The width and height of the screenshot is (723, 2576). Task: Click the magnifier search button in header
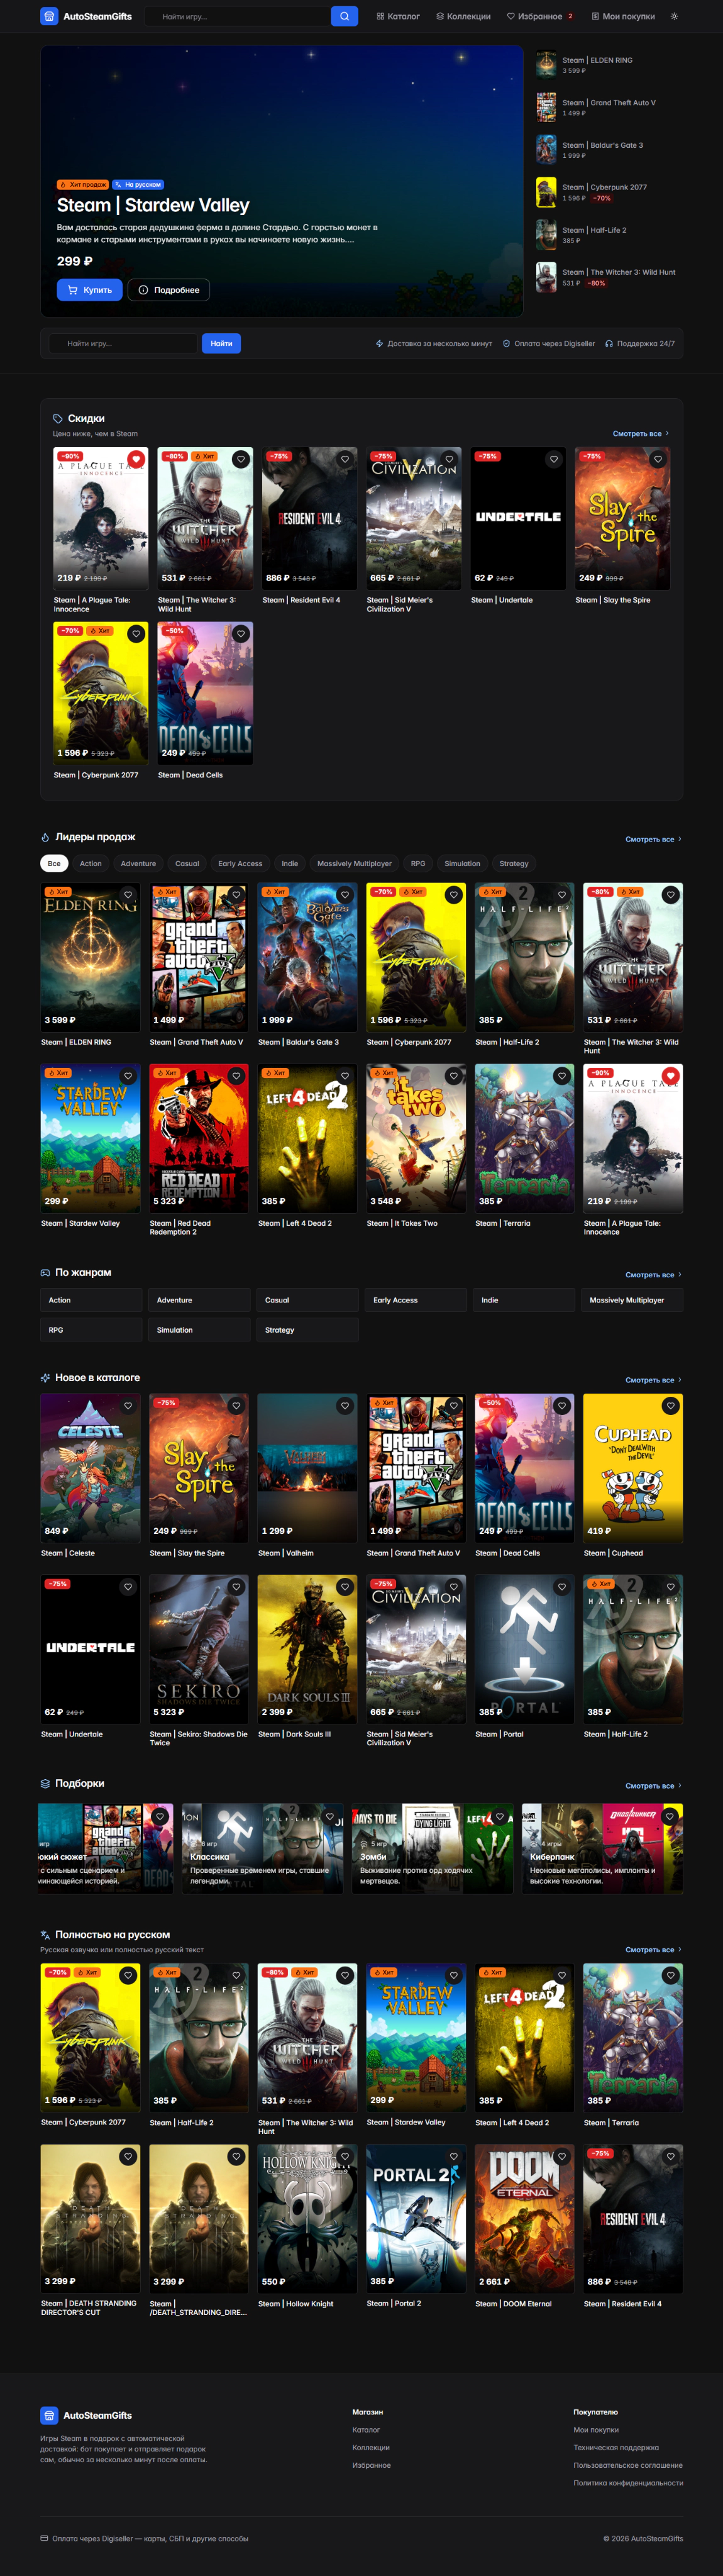click(x=344, y=16)
